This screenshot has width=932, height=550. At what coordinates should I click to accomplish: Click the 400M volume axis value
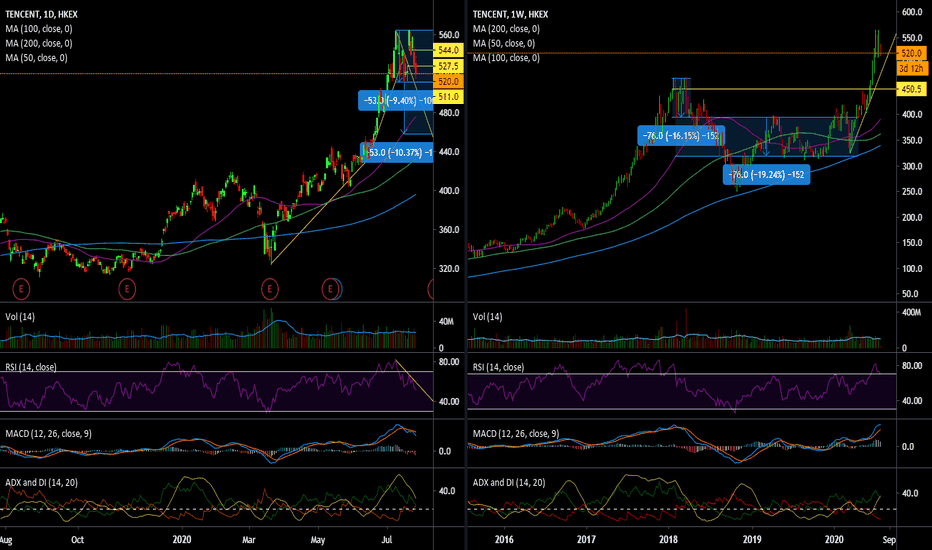pos(911,312)
